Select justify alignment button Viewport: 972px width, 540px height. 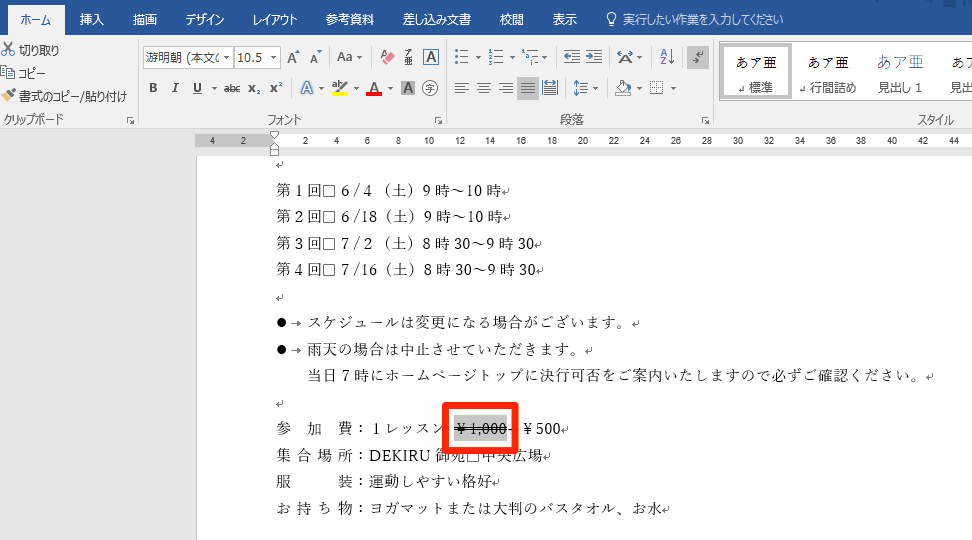pos(528,88)
